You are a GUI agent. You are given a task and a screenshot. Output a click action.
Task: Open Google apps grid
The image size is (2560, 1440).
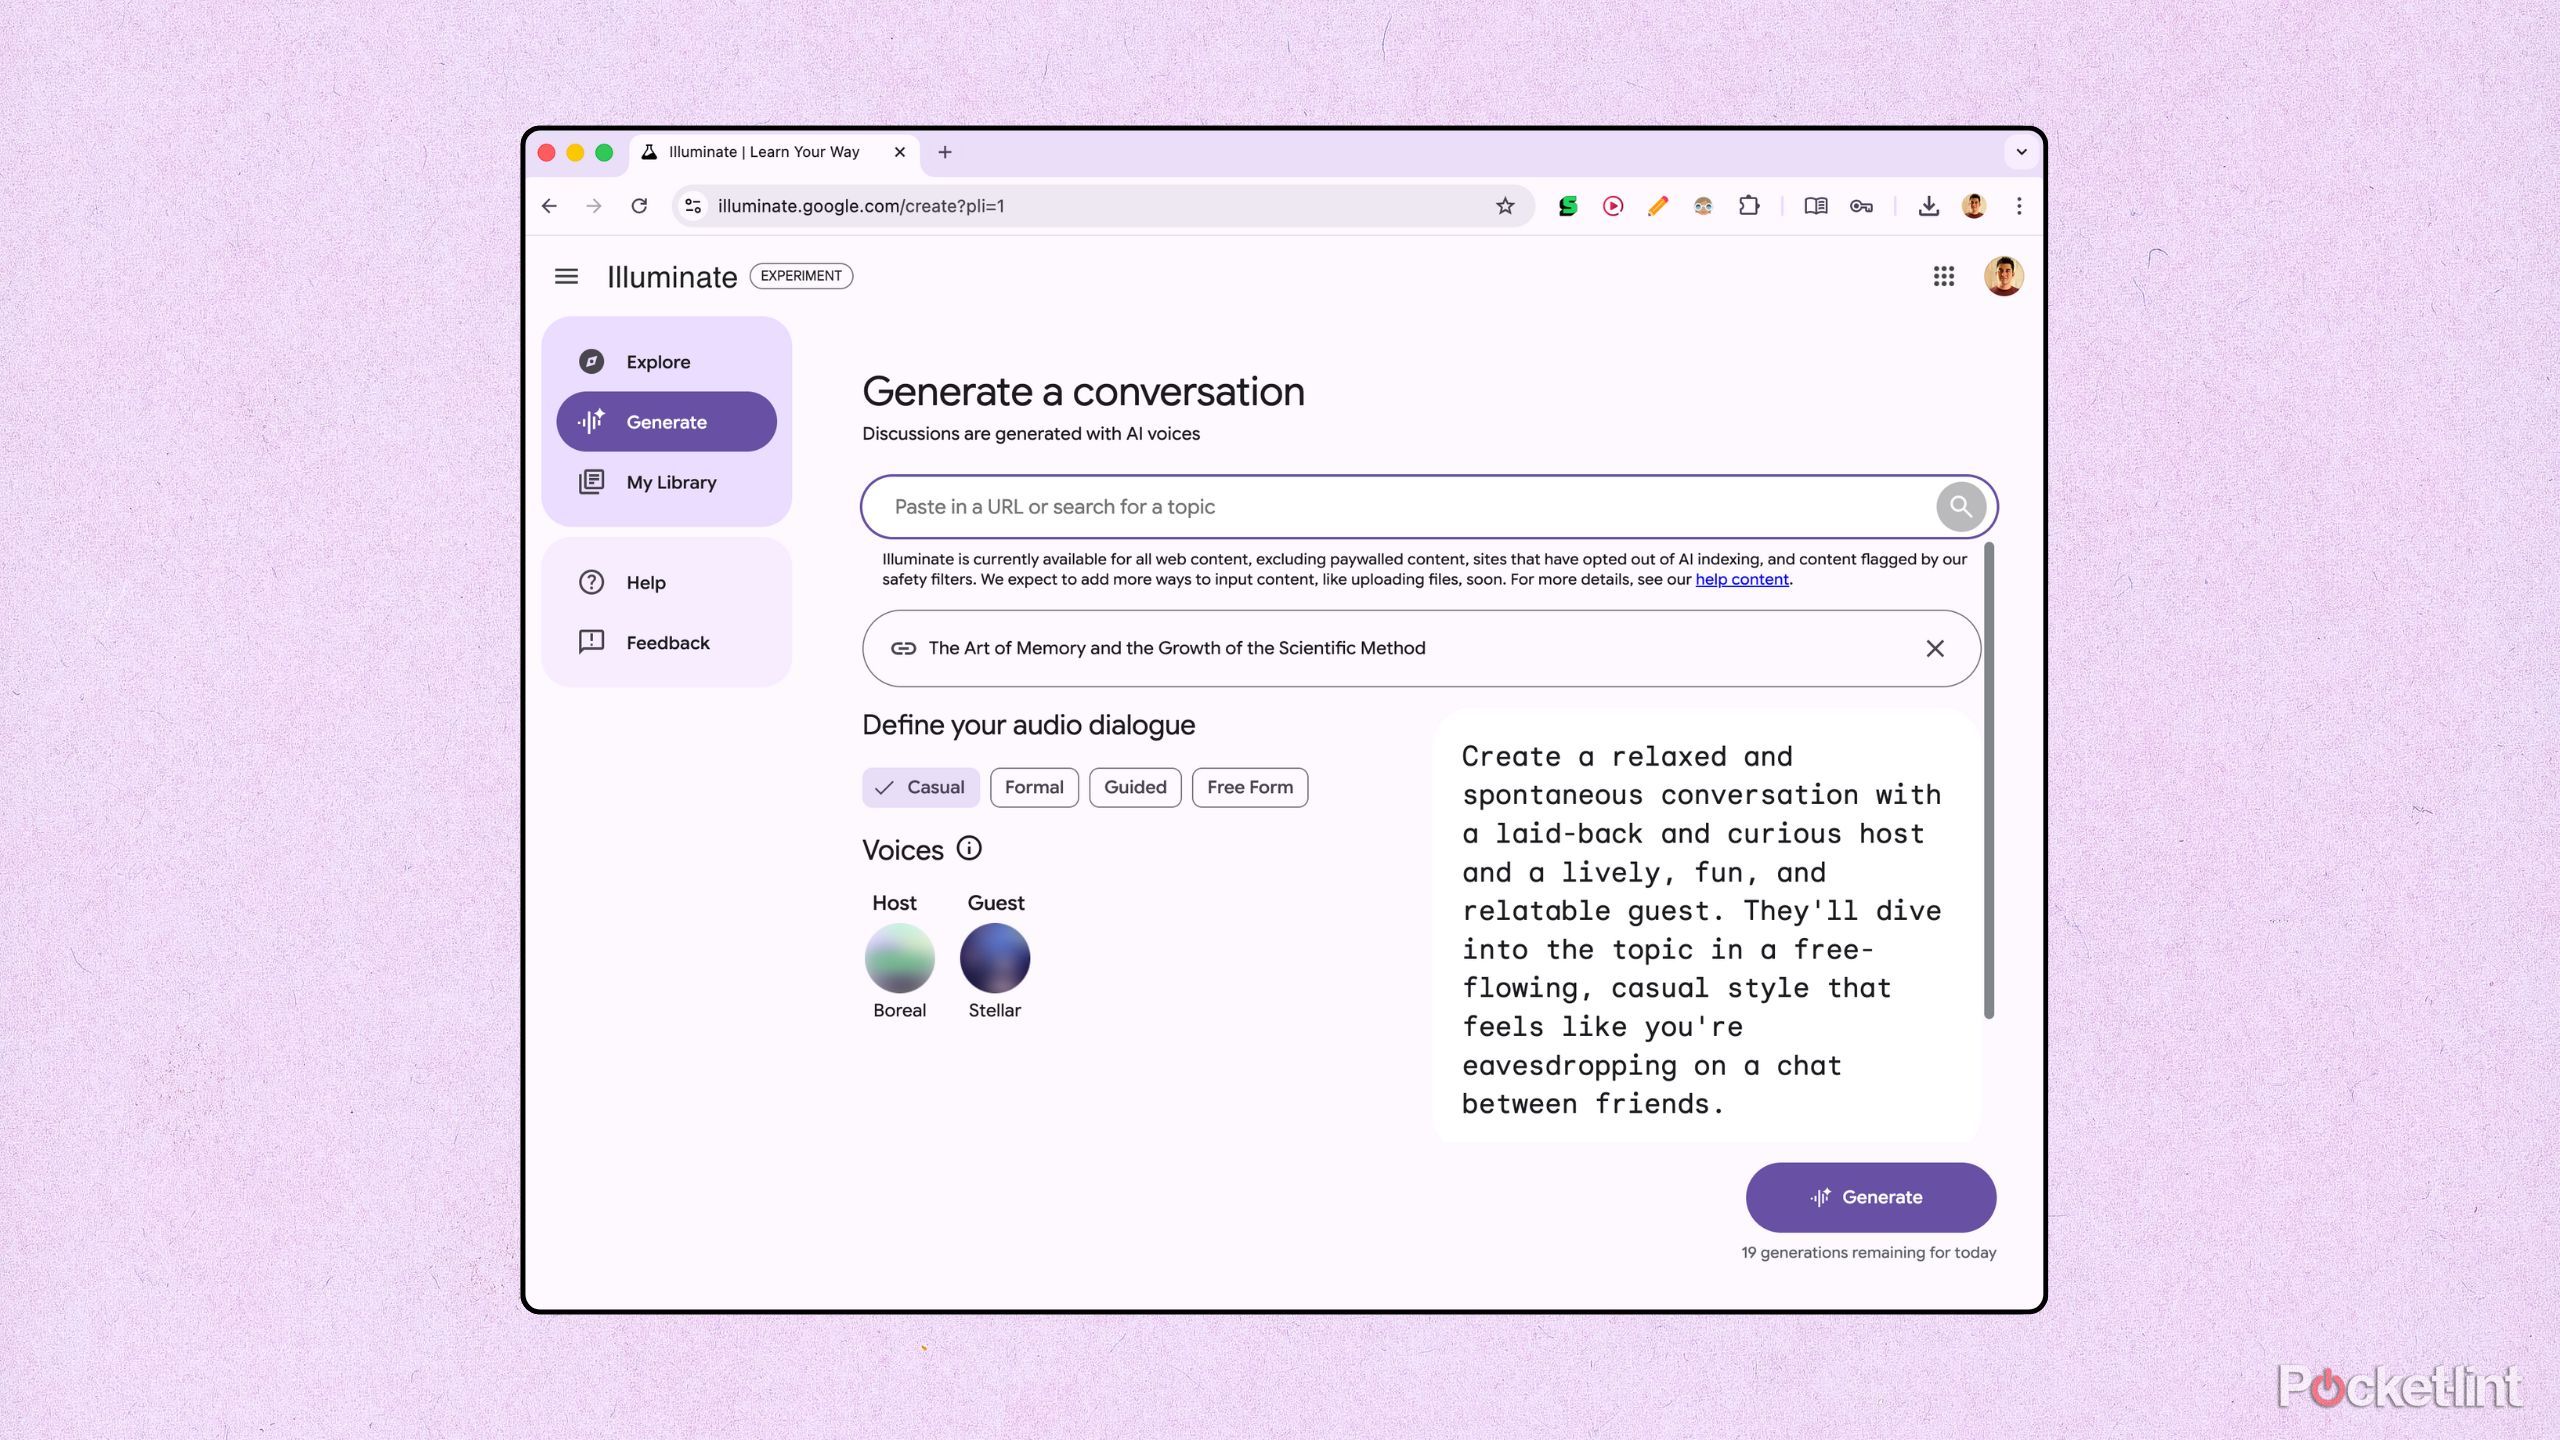[1943, 276]
